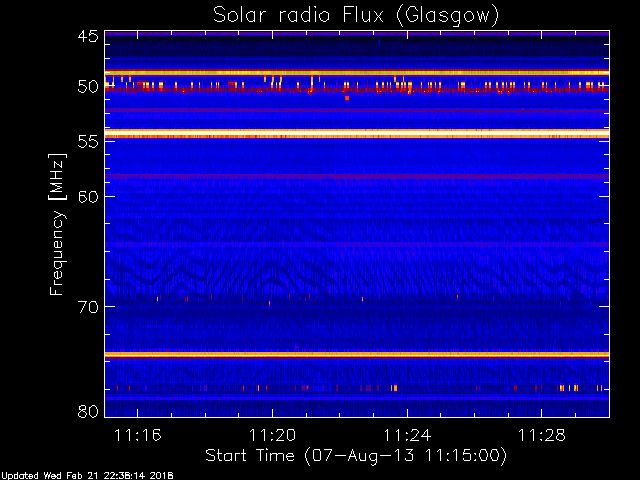Click the '11:28' time tick label
This screenshot has height=480, width=640.
[x=542, y=436]
